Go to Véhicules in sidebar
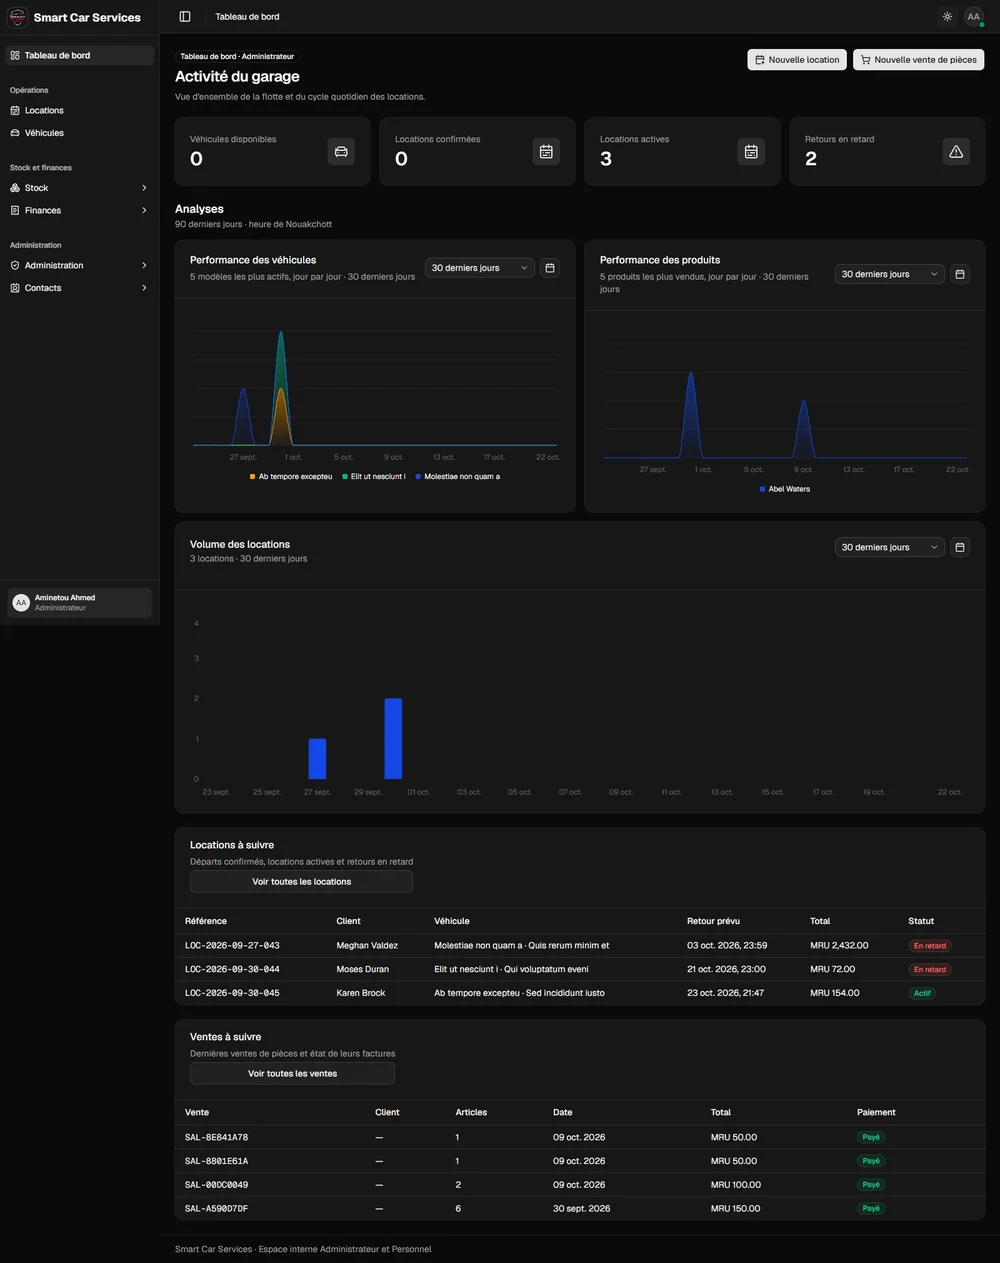Viewport: 1000px width, 1263px height. click(80, 133)
